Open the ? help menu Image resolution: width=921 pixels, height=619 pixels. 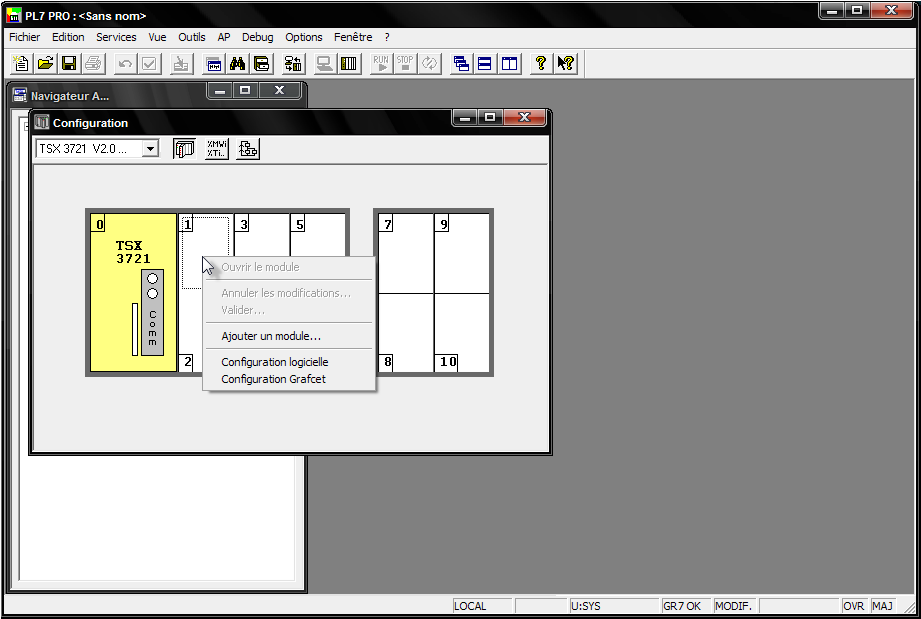pyautogui.click(x=387, y=37)
